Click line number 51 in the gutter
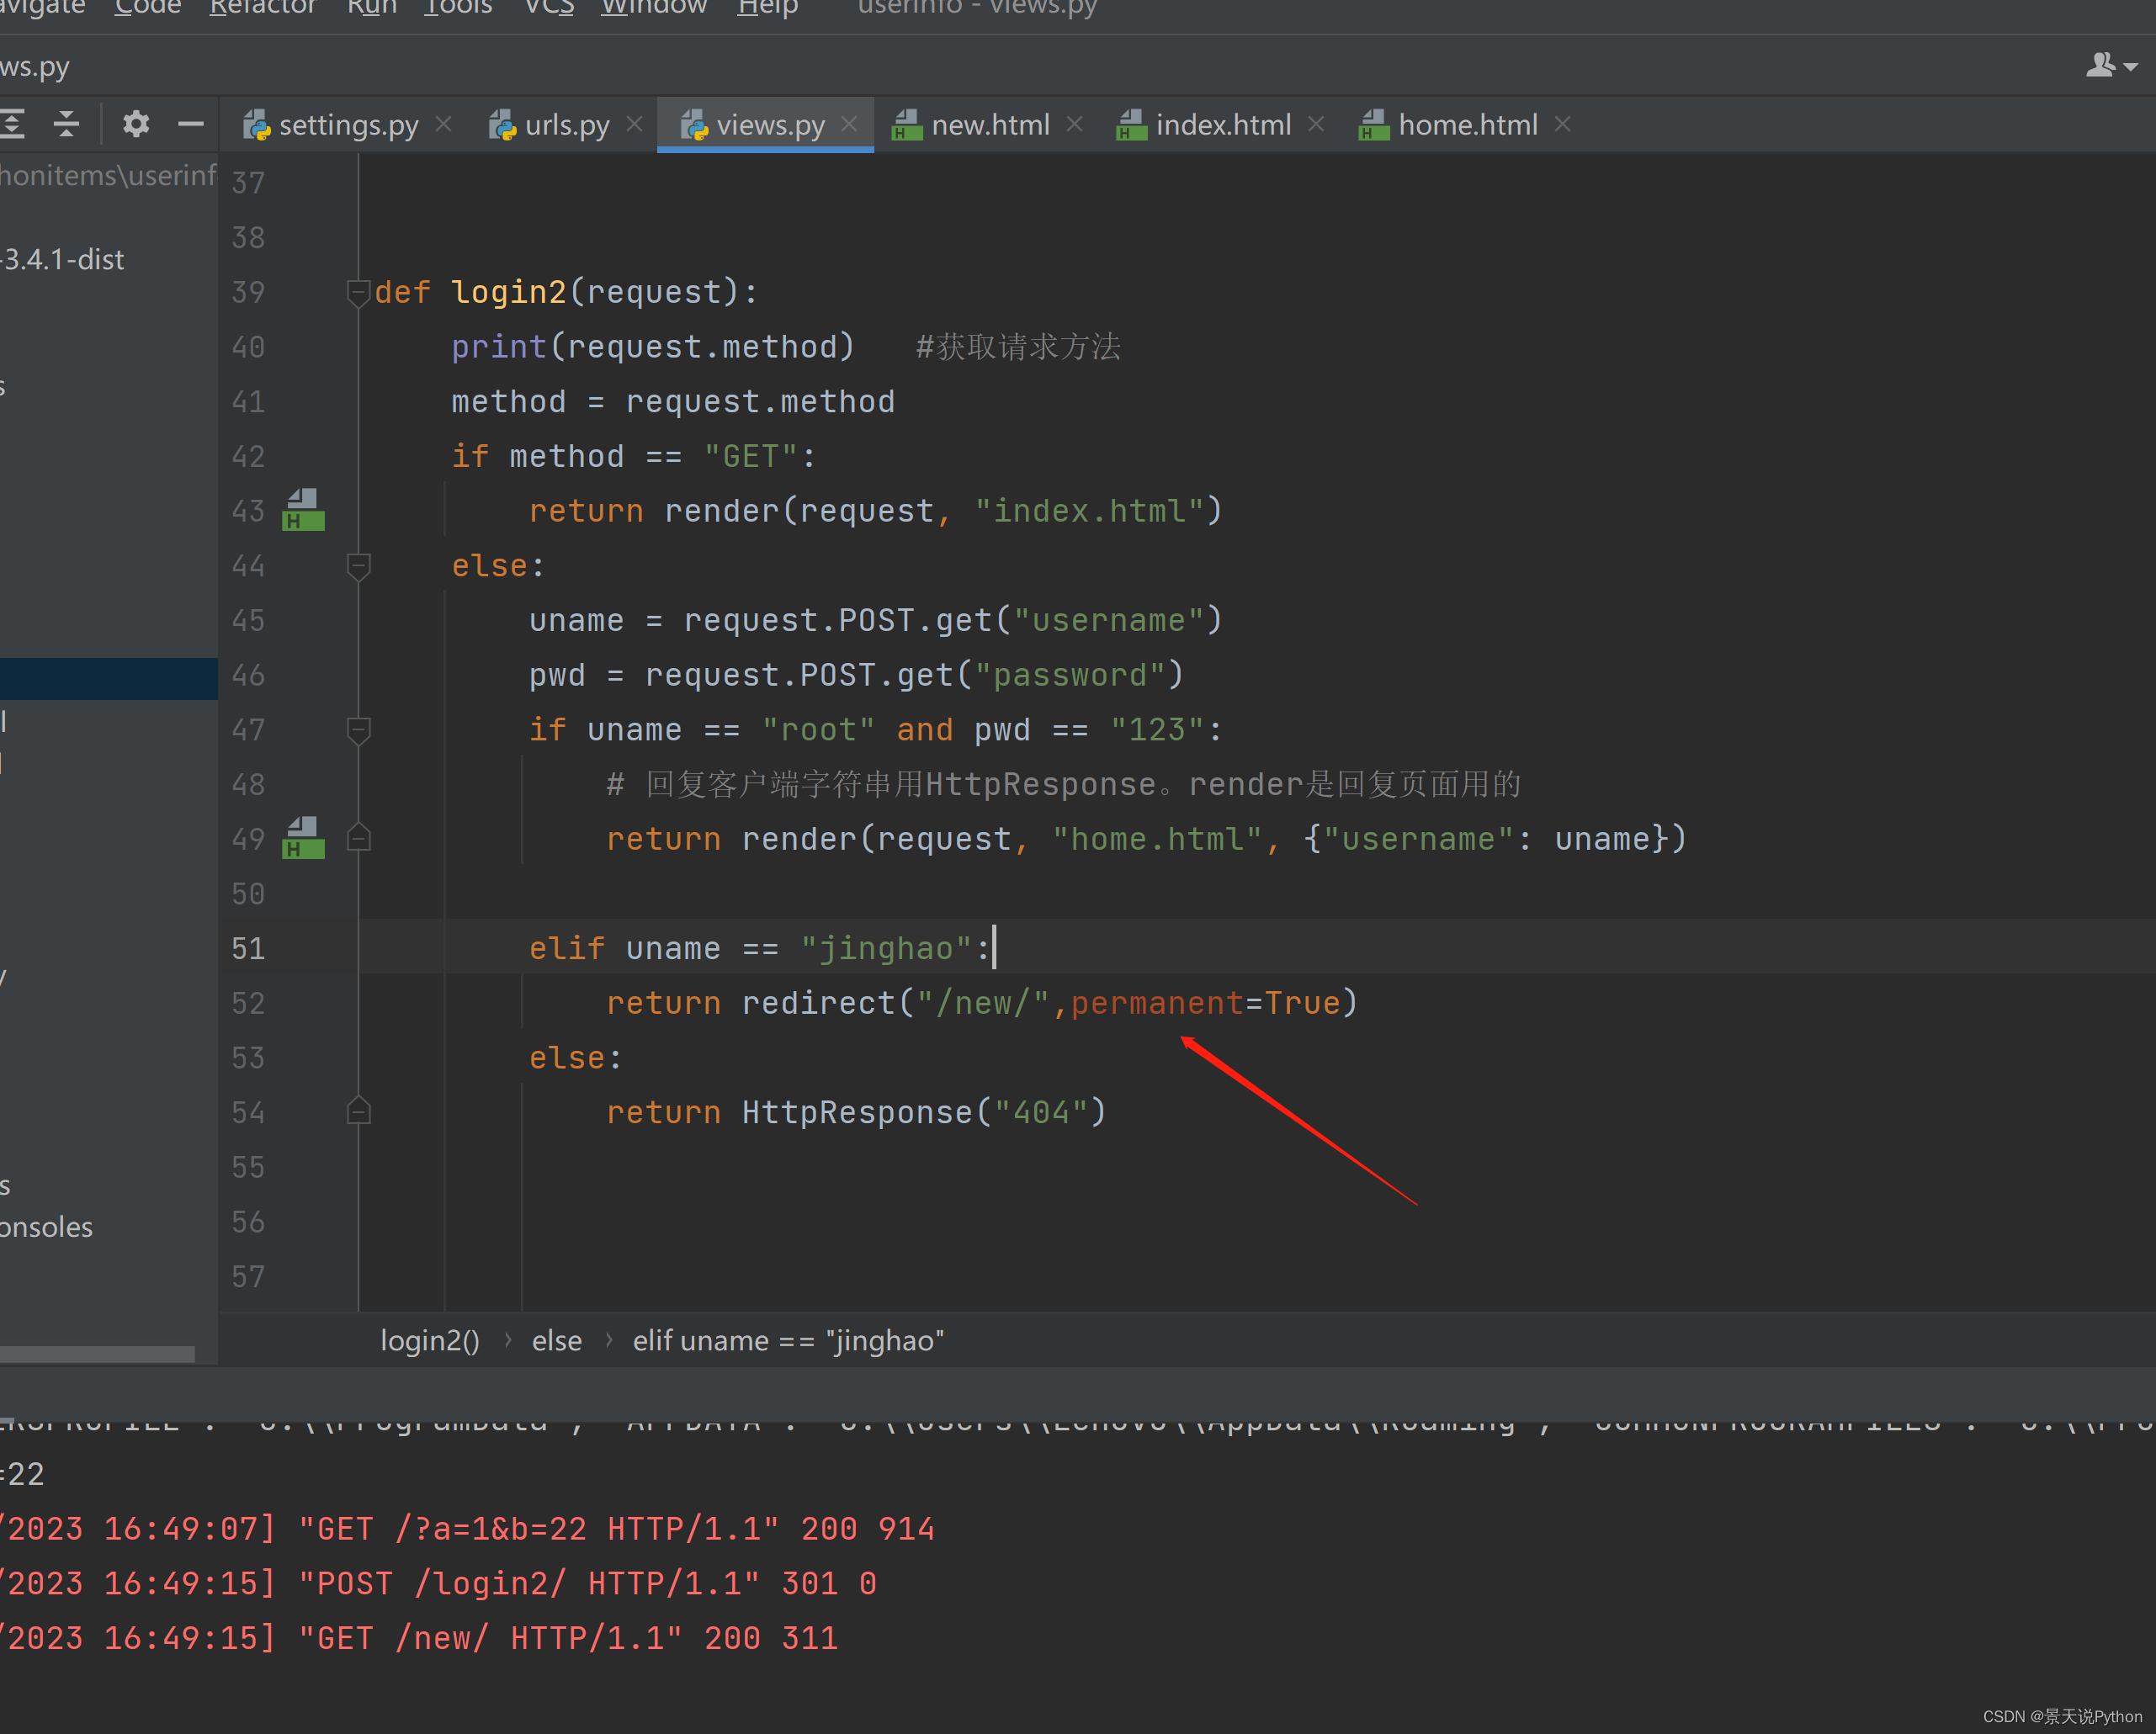Screen dimensions: 2156x1734 tap(248, 948)
